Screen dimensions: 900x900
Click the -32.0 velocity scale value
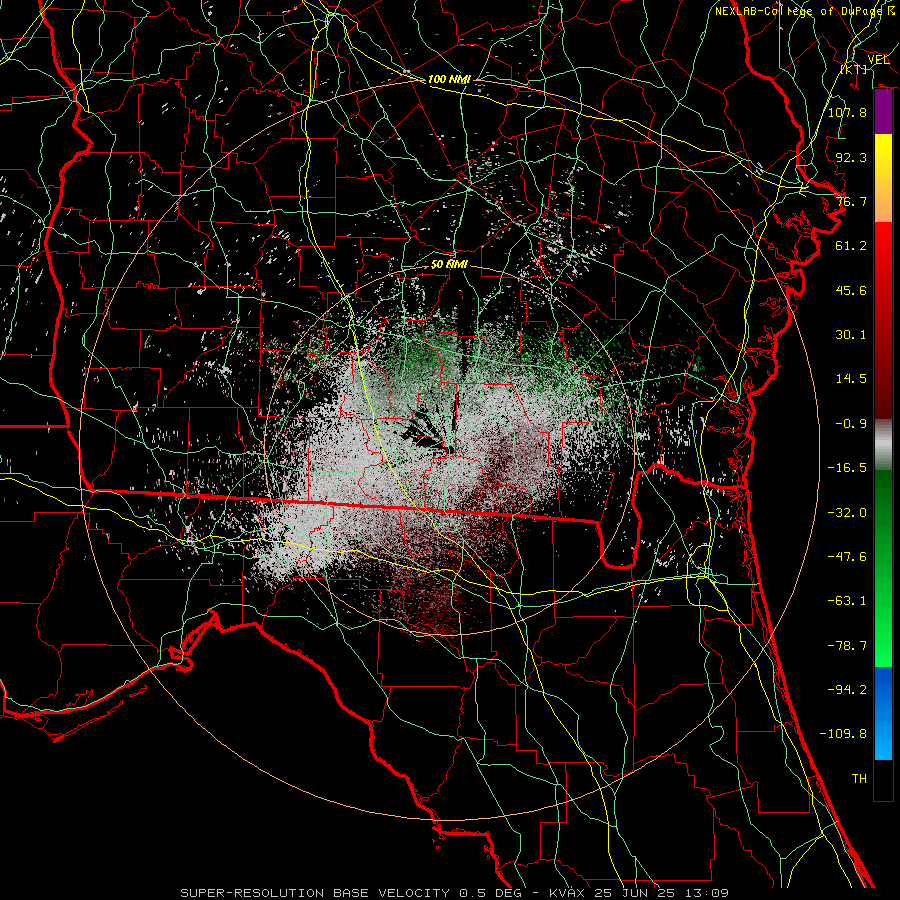coord(847,513)
